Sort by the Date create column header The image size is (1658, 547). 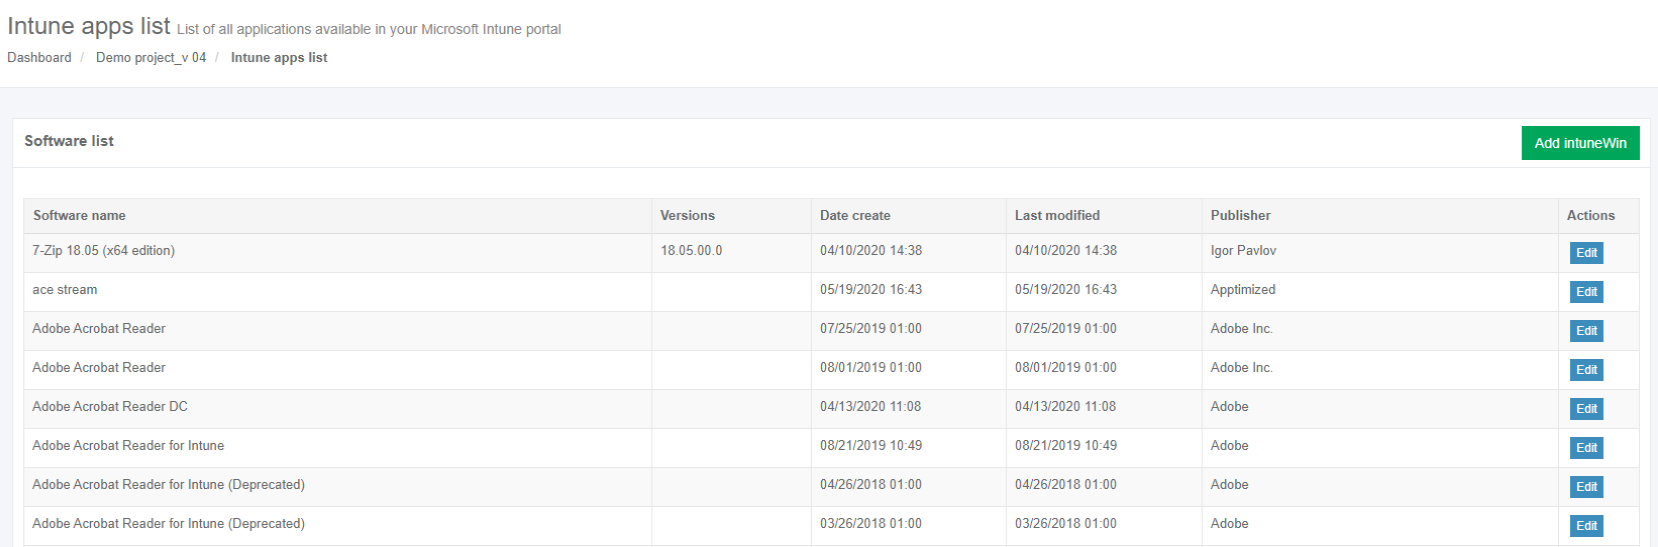[855, 216]
